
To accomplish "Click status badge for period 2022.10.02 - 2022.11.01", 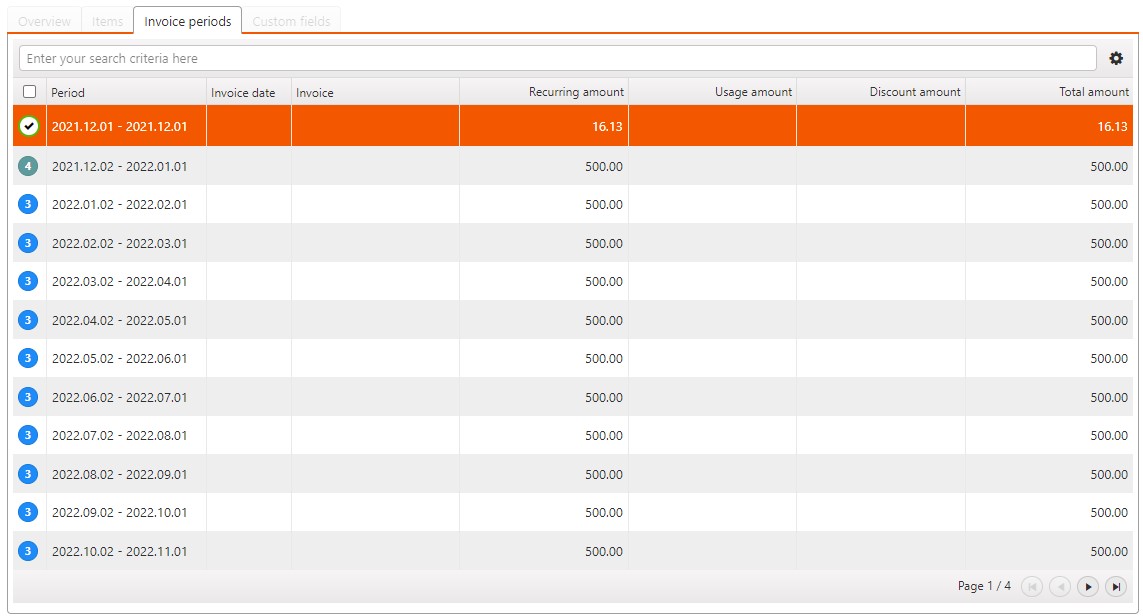I will click(28, 551).
